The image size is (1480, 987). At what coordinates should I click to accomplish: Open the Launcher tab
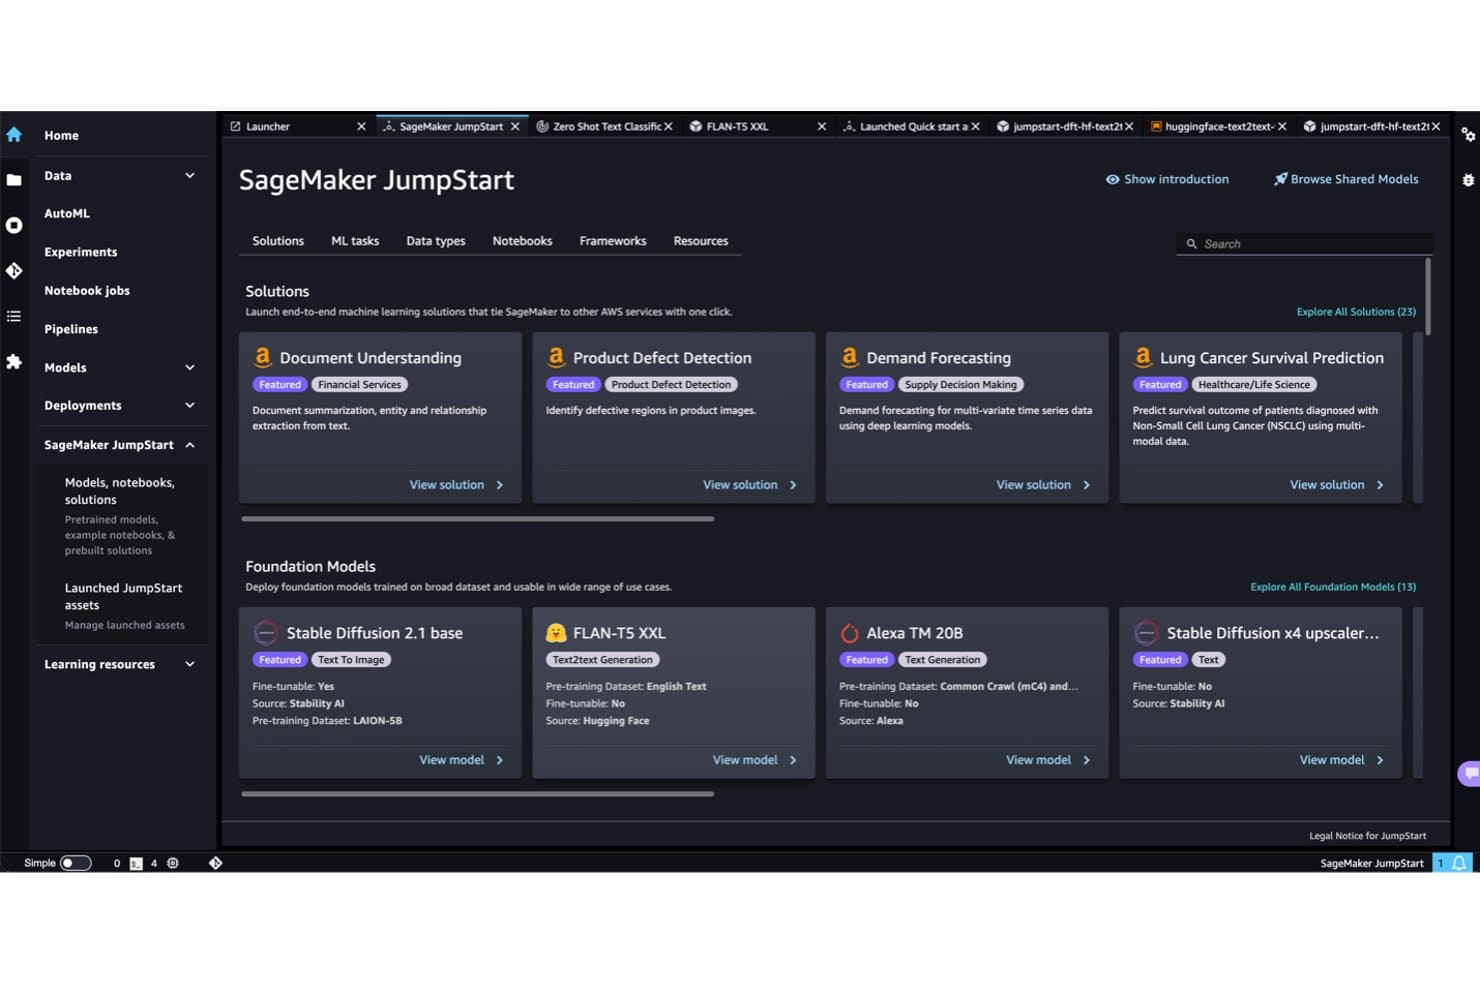[x=299, y=126]
